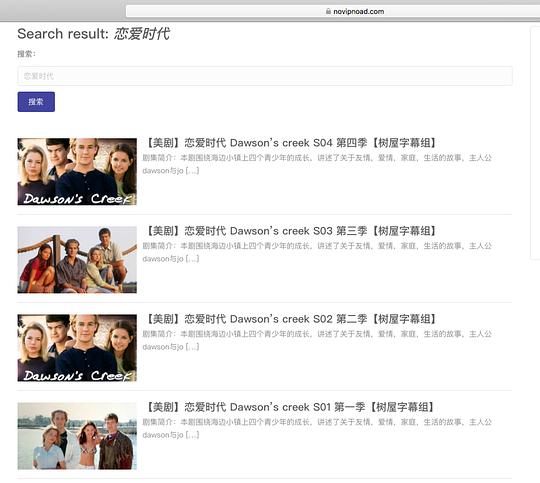Click the S01 season thumbnail image
The width and height of the screenshot is (540, 483).
(x=77, y=436)
